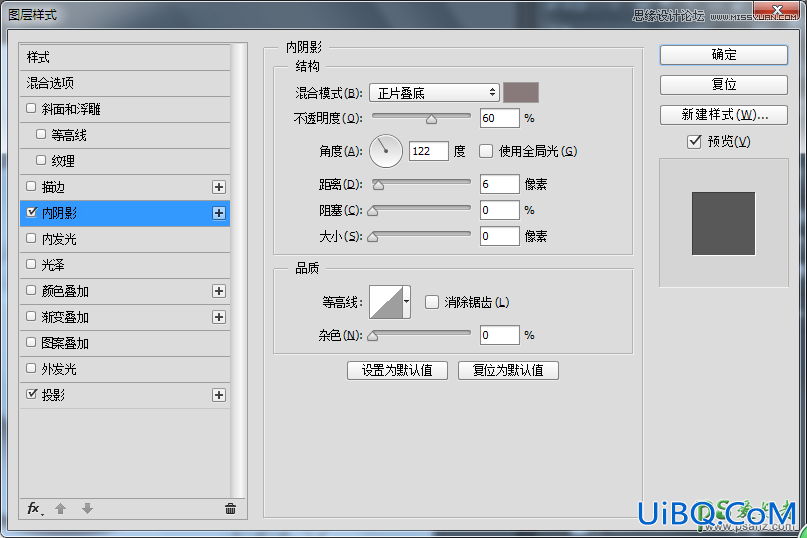Click the 大小 slider handle

pyautogui.click(x=373, y=237)
